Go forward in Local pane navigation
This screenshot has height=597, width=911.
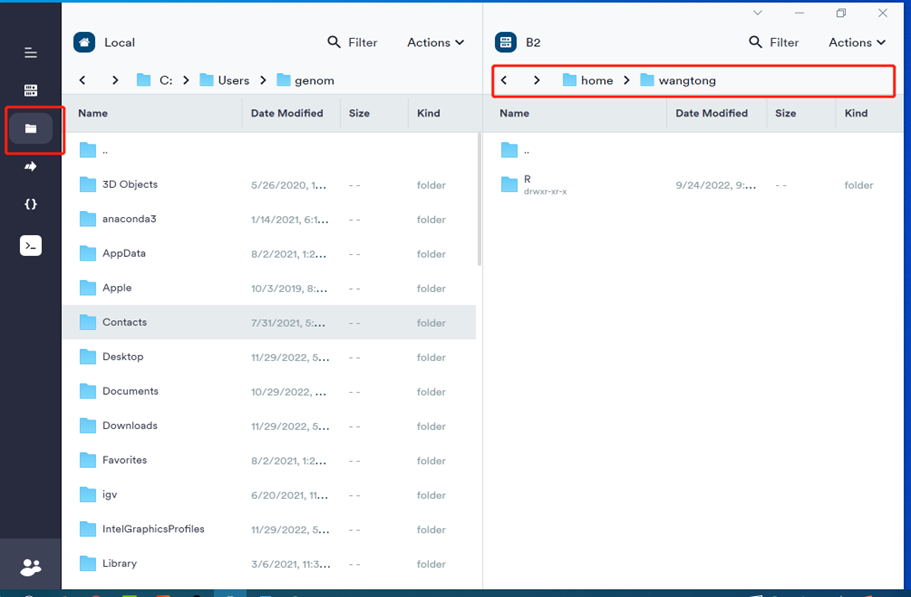click(115, 80)
